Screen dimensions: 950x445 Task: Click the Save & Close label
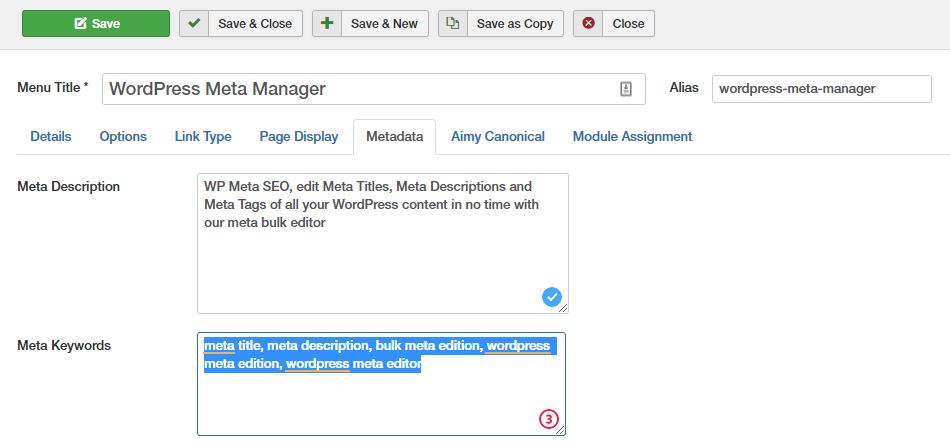pos(255,24)
